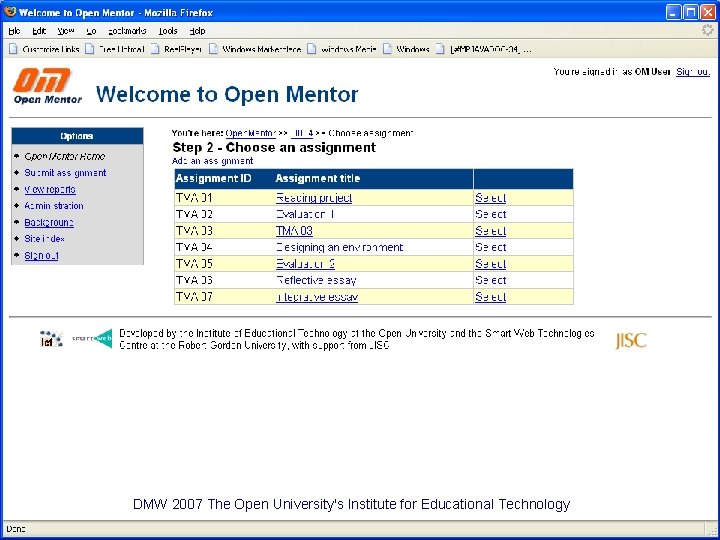Click OpenMentor breadcrumb link
This screenshot has height=540, width=720.
pyautogui.click(x=251, y=133)
